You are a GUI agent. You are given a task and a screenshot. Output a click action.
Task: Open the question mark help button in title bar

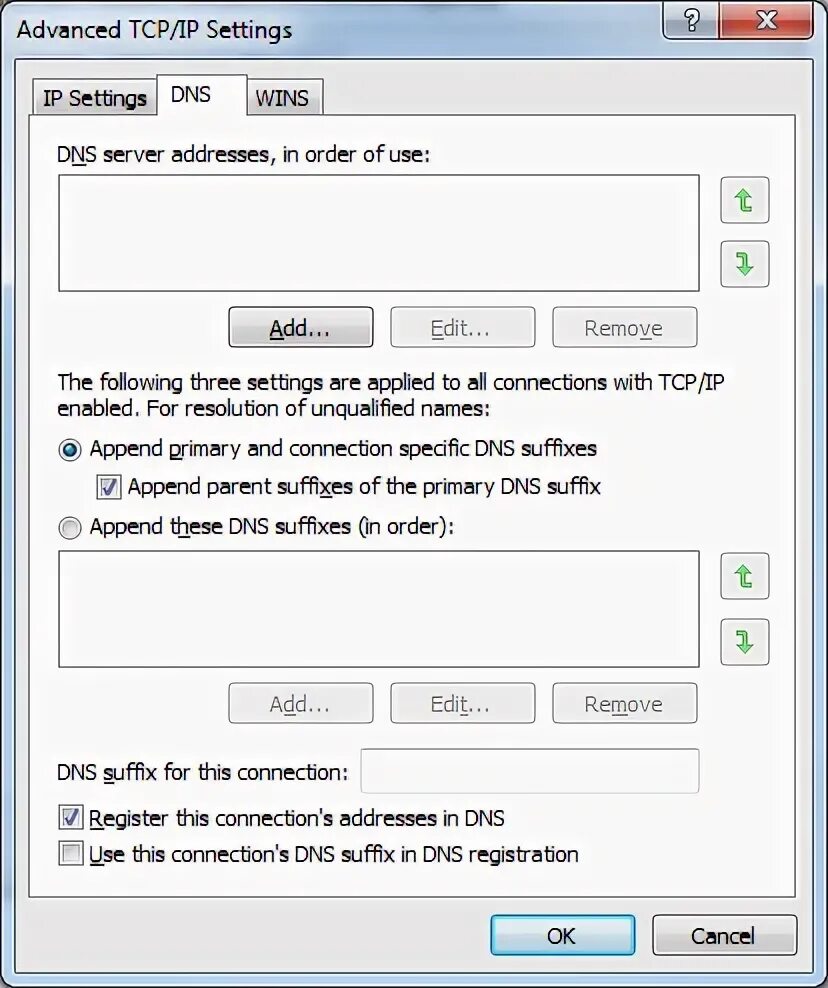691,20
